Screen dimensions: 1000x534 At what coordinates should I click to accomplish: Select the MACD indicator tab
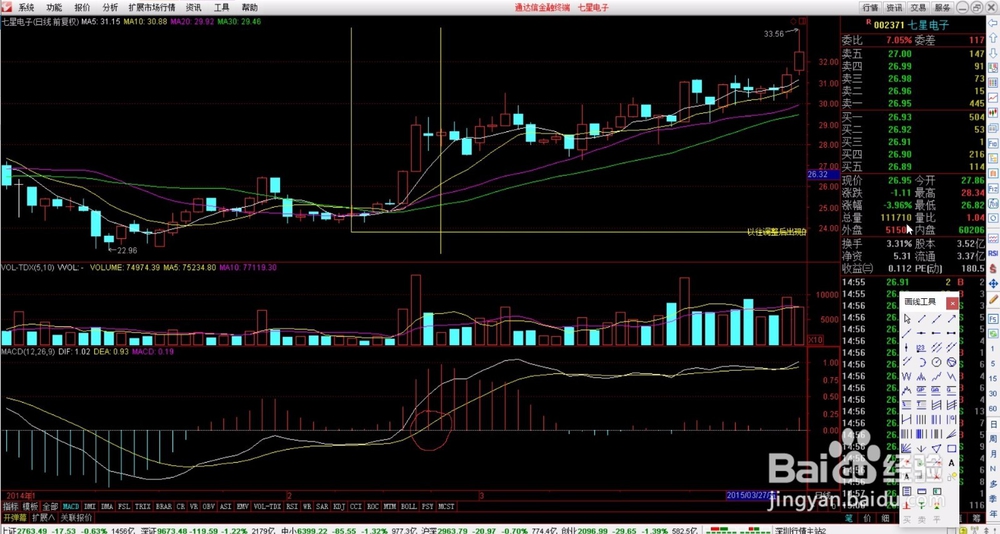(71, 506)
